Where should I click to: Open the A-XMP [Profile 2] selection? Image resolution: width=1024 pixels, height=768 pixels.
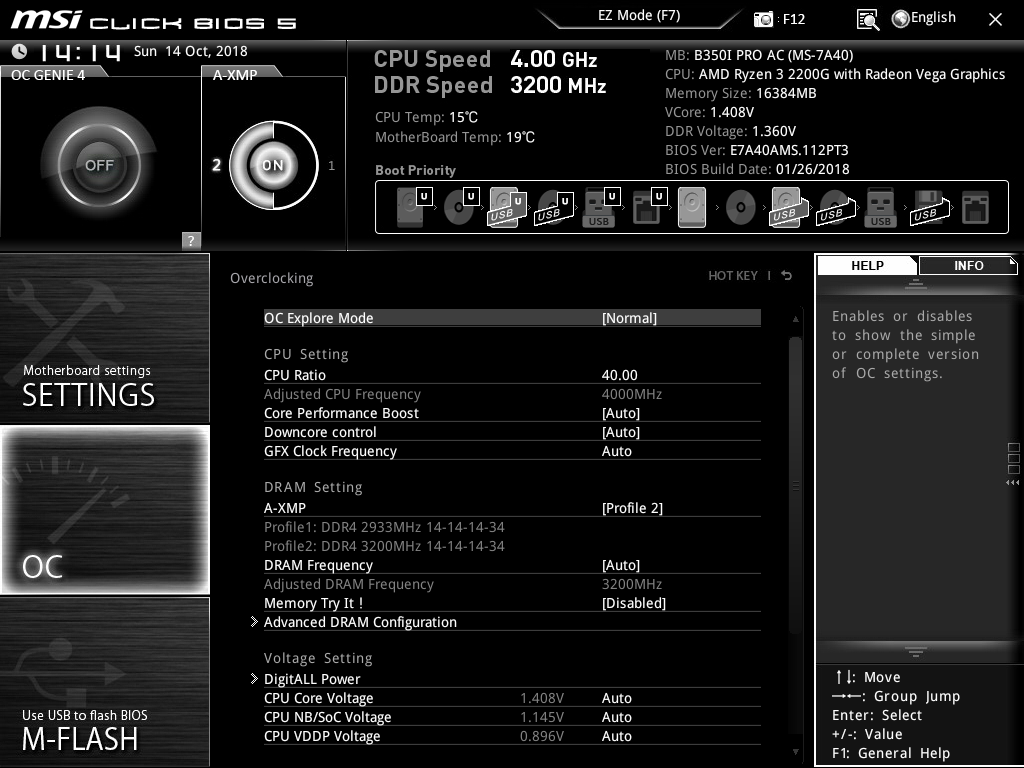pos(632,508)
